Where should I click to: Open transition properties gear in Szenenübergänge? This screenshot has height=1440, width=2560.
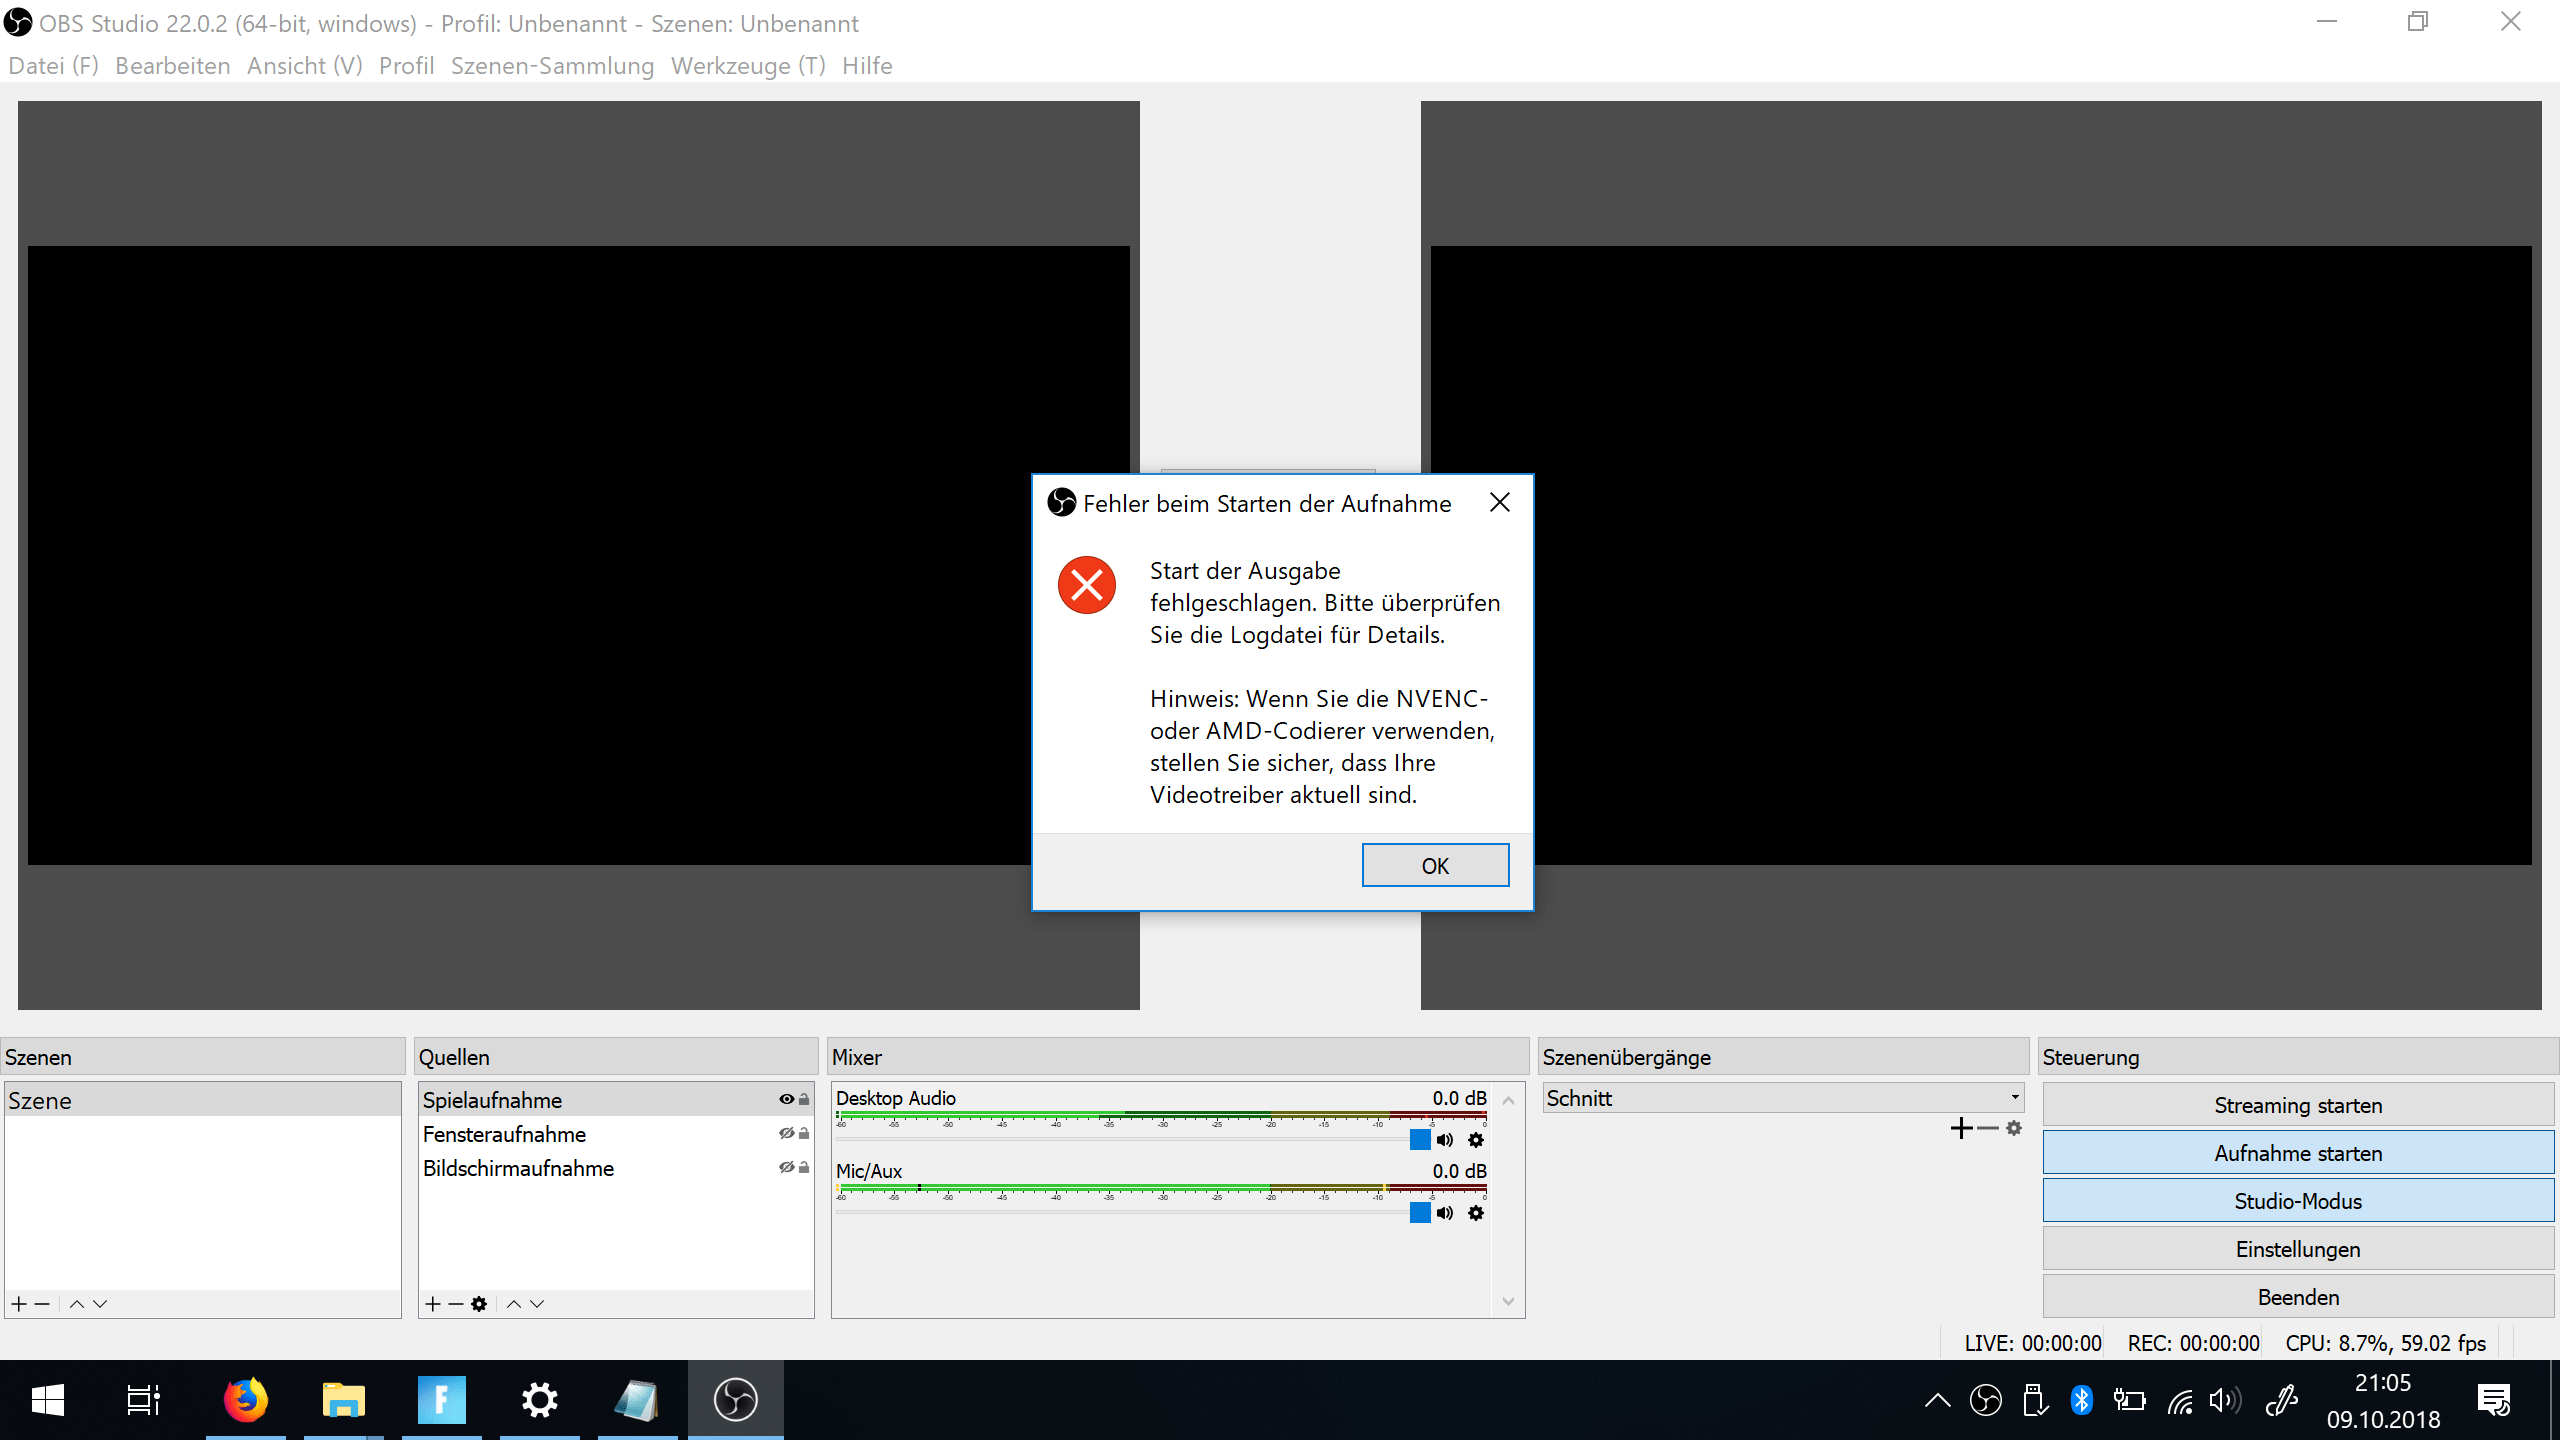tap(2014, 1128)
